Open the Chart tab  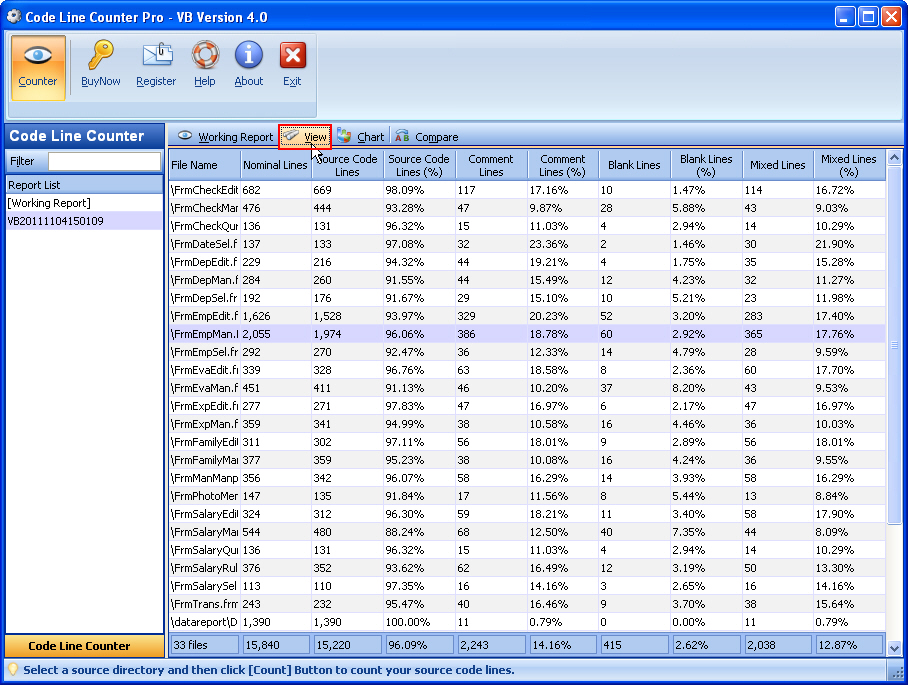(x=360, y=137)
